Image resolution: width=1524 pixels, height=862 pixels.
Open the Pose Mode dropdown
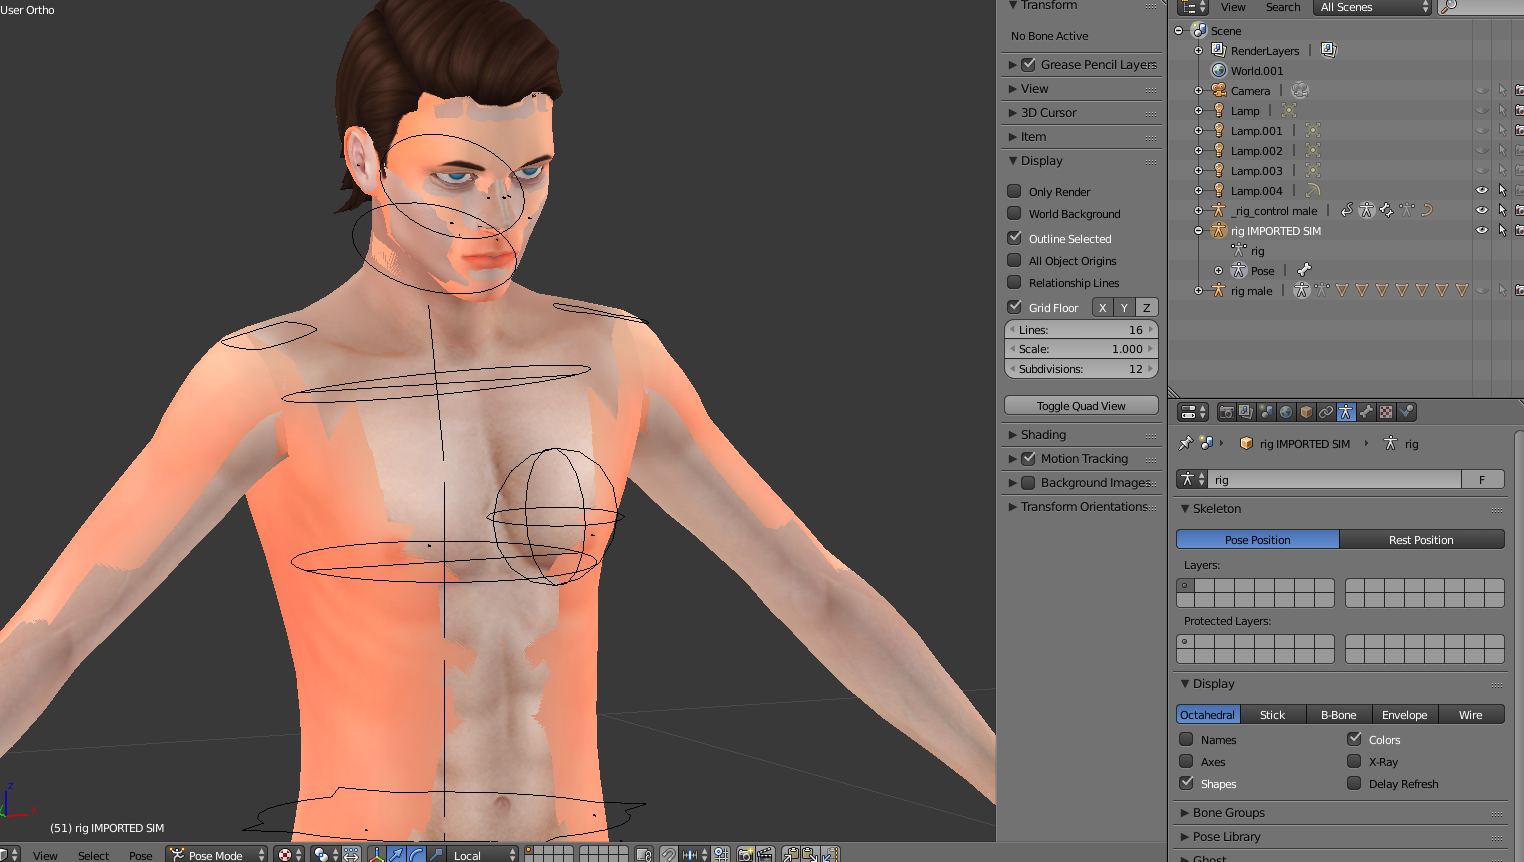[217, 855]
